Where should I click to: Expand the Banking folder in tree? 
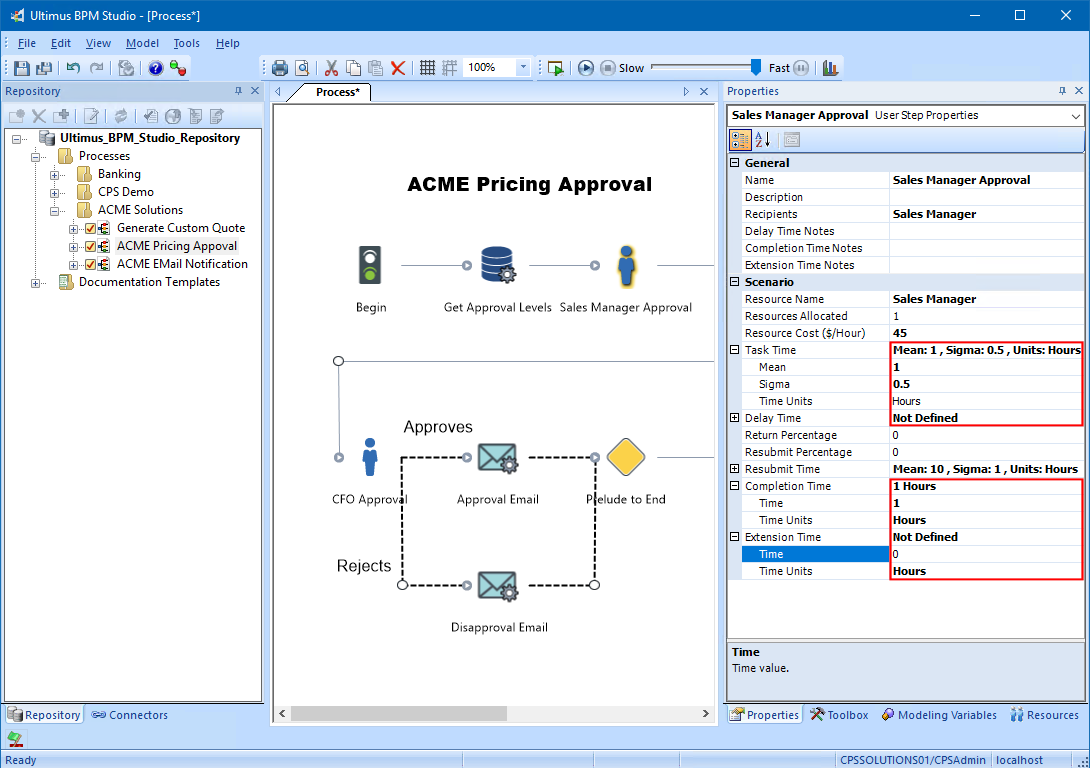point(56,174)
